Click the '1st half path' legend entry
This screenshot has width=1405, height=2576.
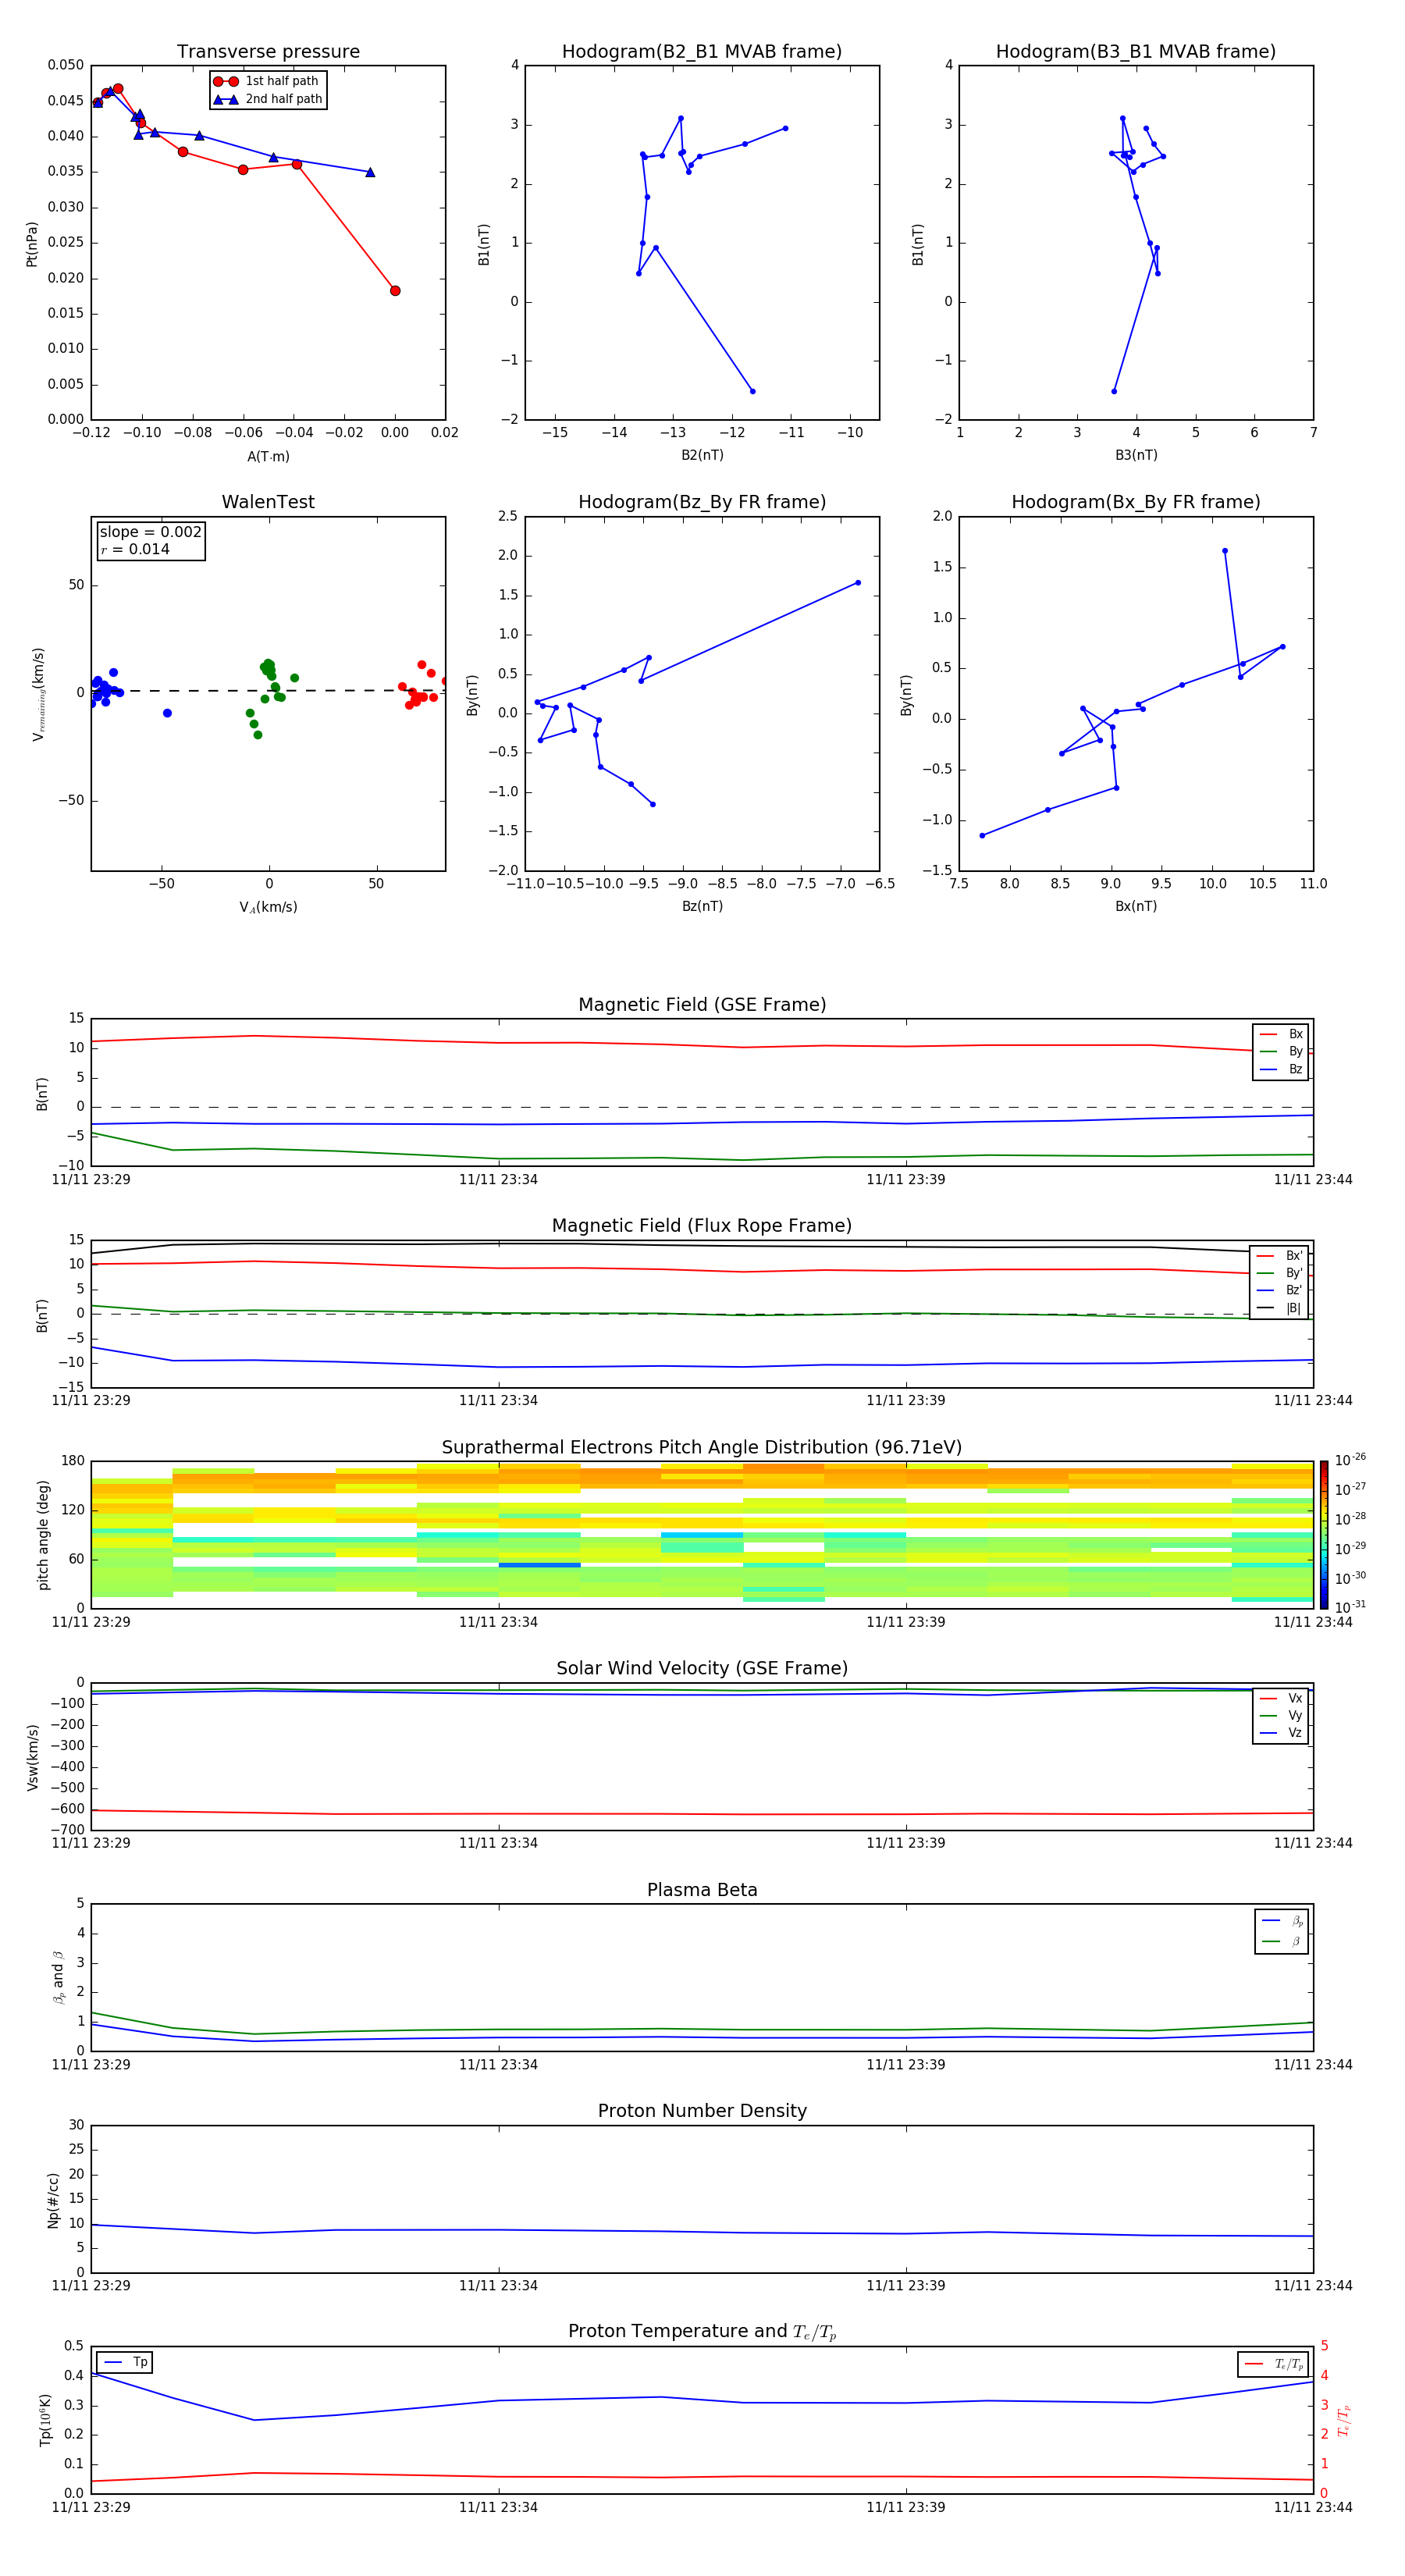point(267,81)
